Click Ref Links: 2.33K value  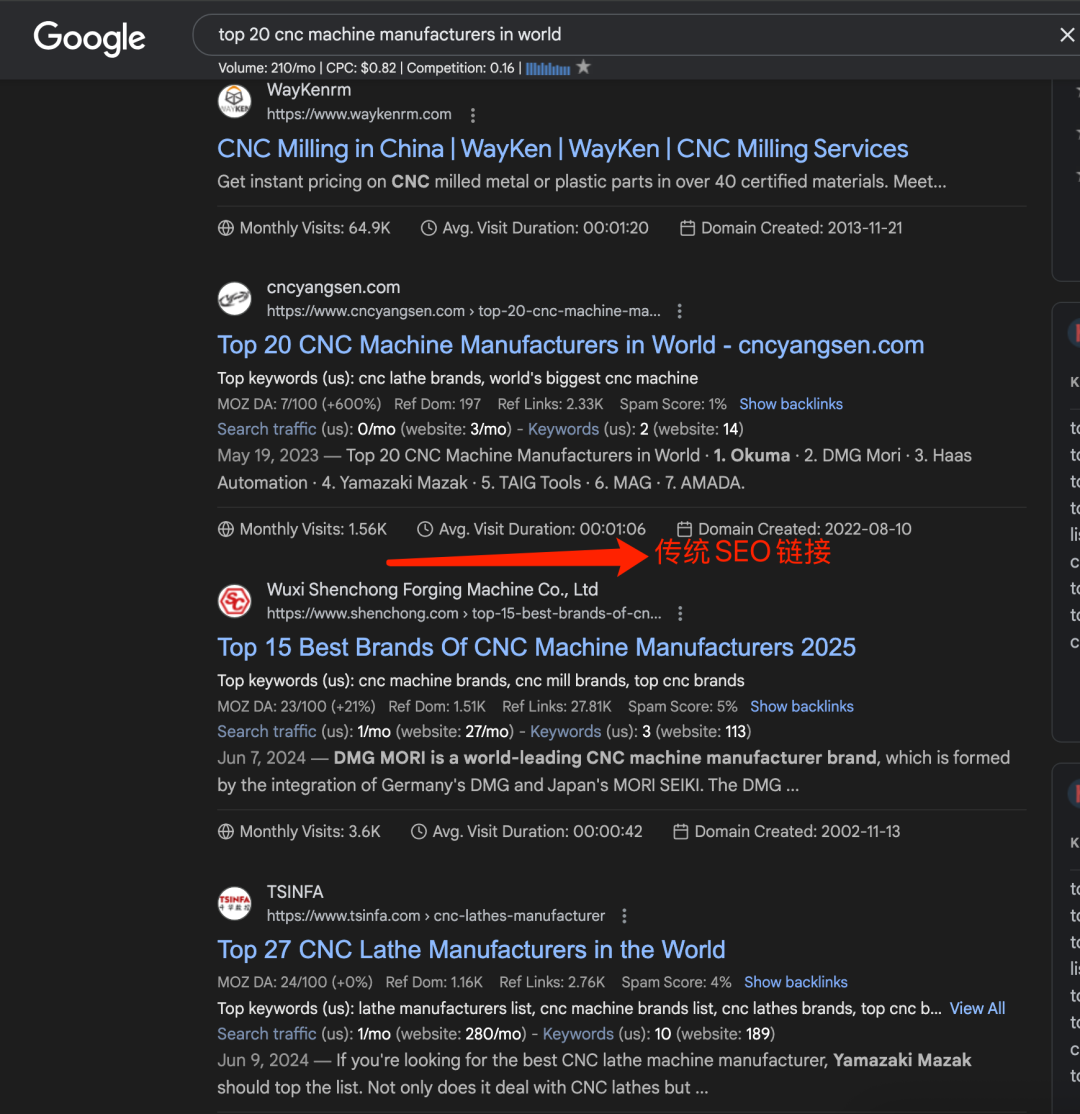[x=550, y=404]
